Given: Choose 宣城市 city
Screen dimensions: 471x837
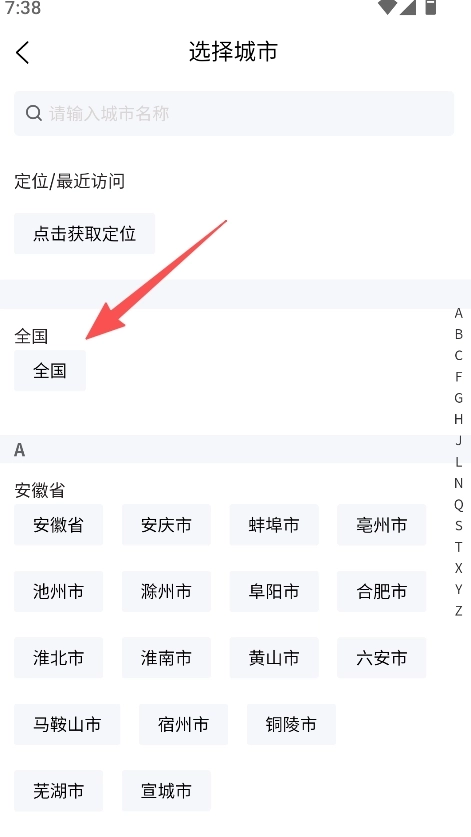Looking at the screenshot, I should pos(166,791).
